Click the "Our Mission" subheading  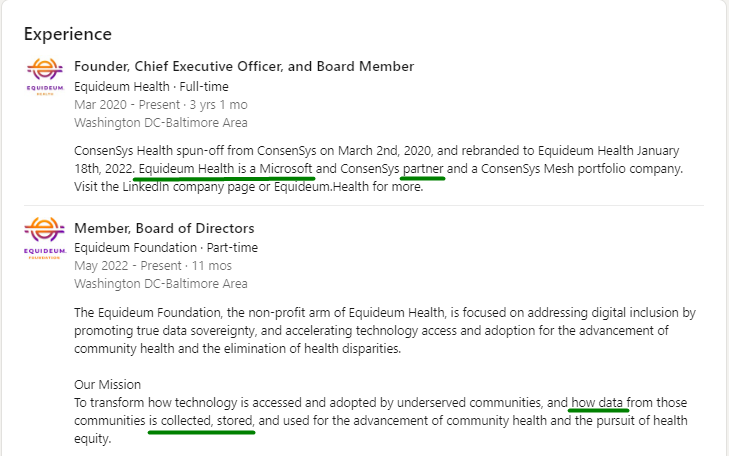coord(108,384)
